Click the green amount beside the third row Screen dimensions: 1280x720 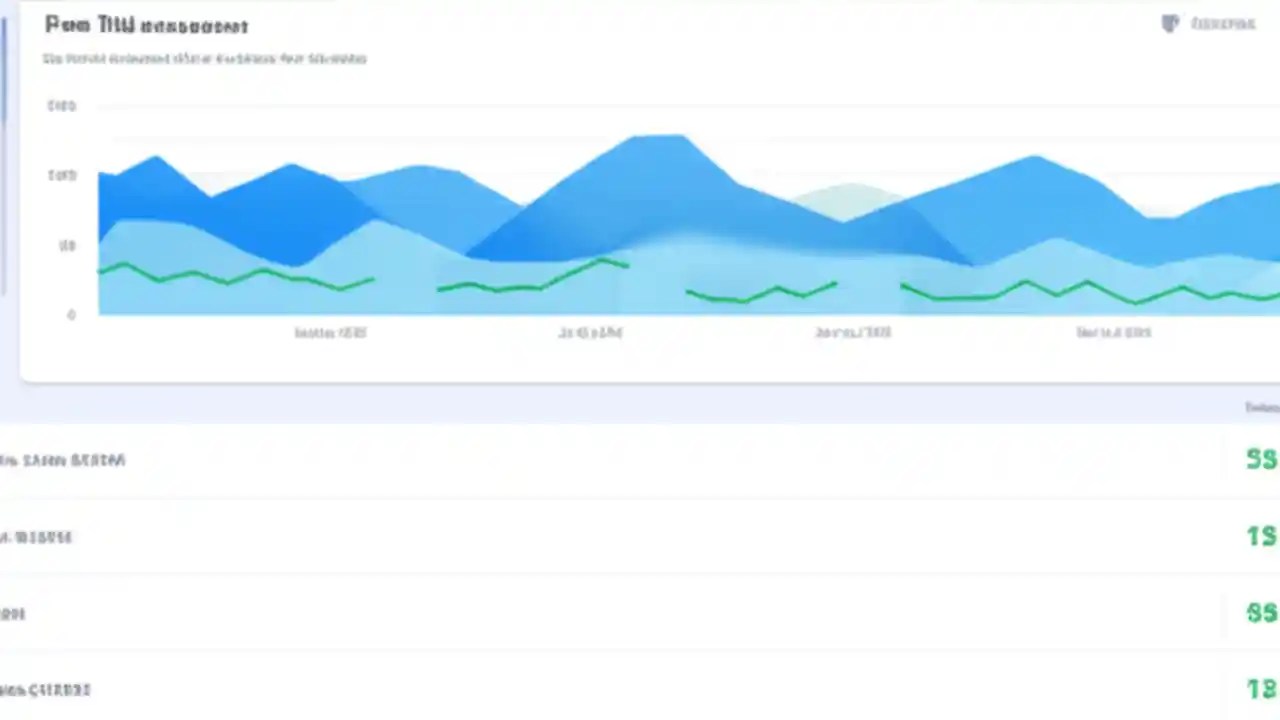[1261, 613]
